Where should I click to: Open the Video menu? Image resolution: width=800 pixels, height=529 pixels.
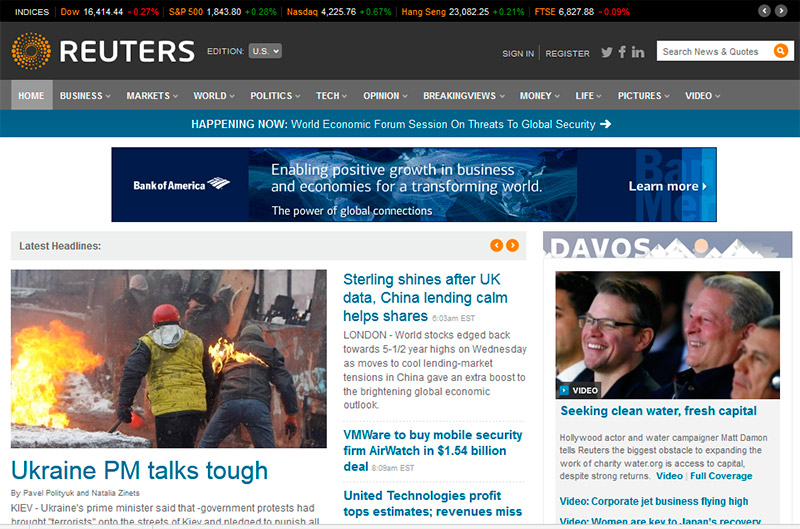(x=703, y=95)
